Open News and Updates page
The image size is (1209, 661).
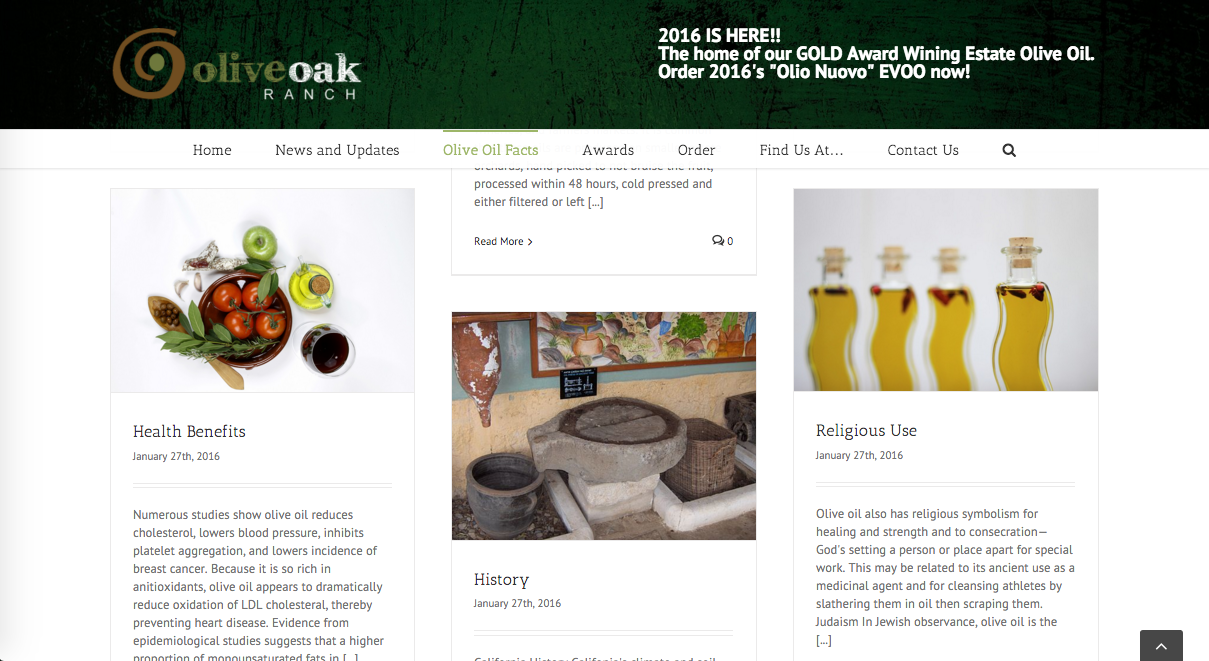pyautogui.click(x=337, y=150)
